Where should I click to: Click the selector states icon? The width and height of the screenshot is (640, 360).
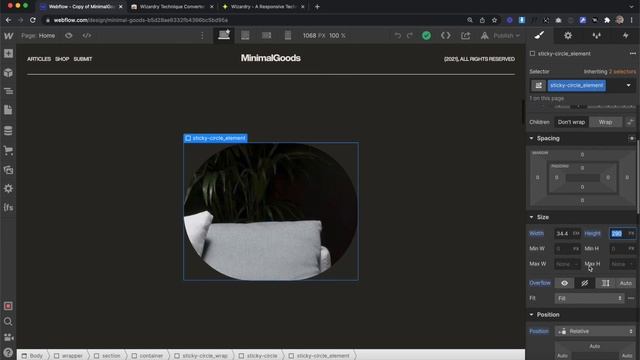(538, 85)
